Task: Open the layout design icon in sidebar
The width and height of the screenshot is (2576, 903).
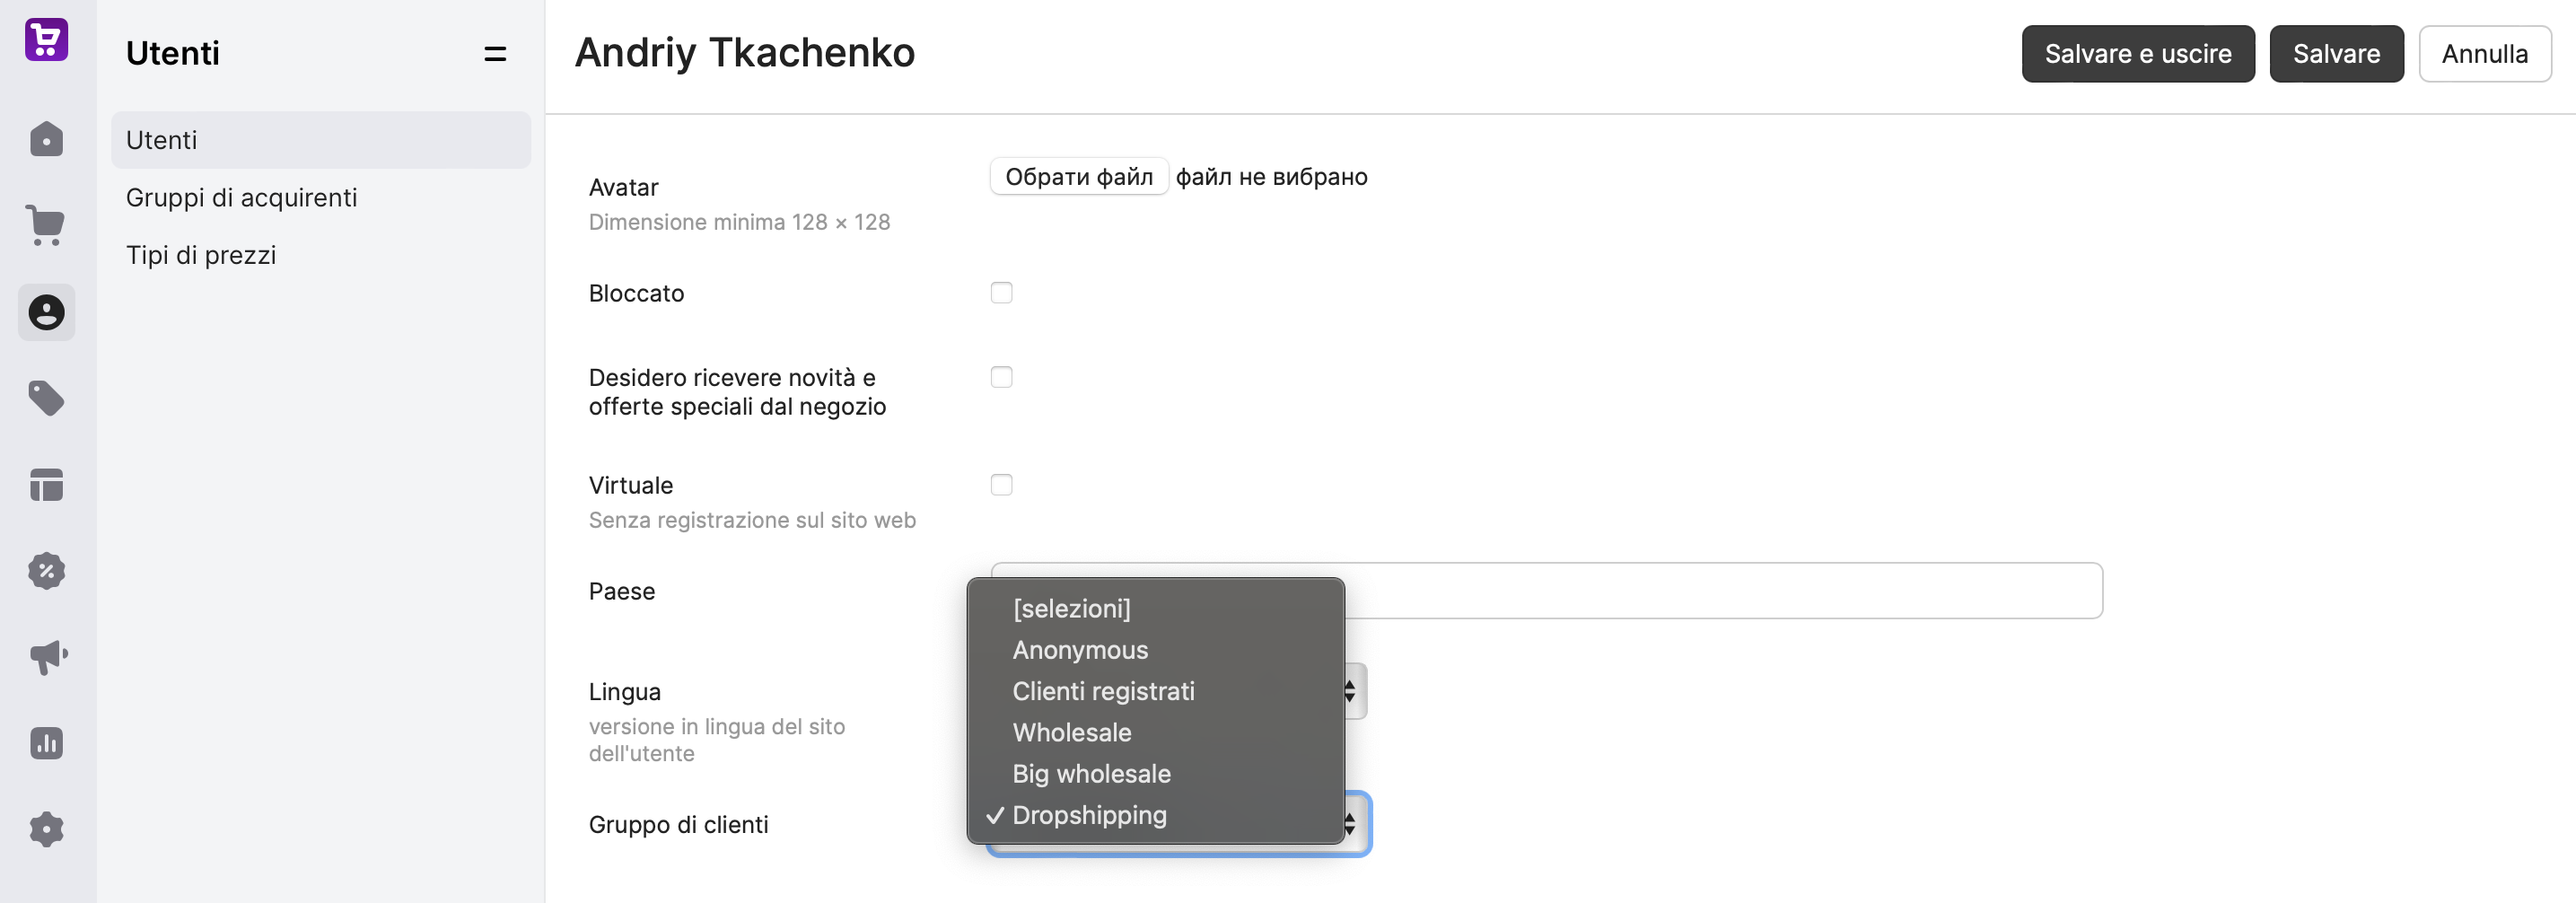Action: tap(46, 485)
